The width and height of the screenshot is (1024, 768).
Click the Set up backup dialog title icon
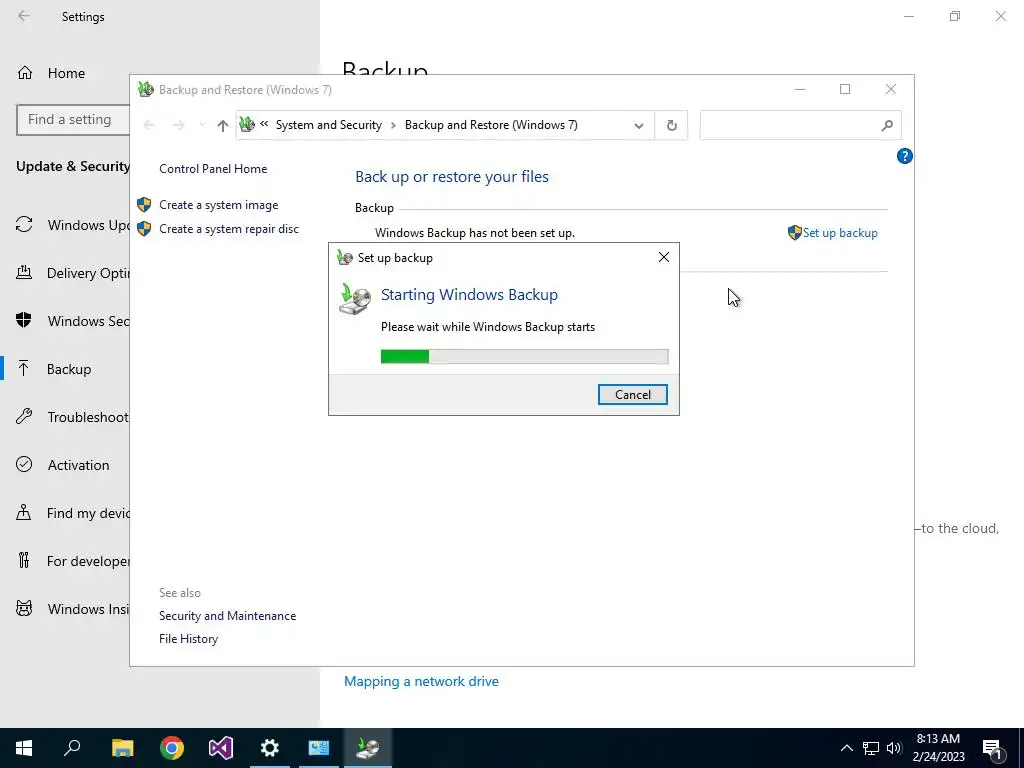click(x=344, y=257)
